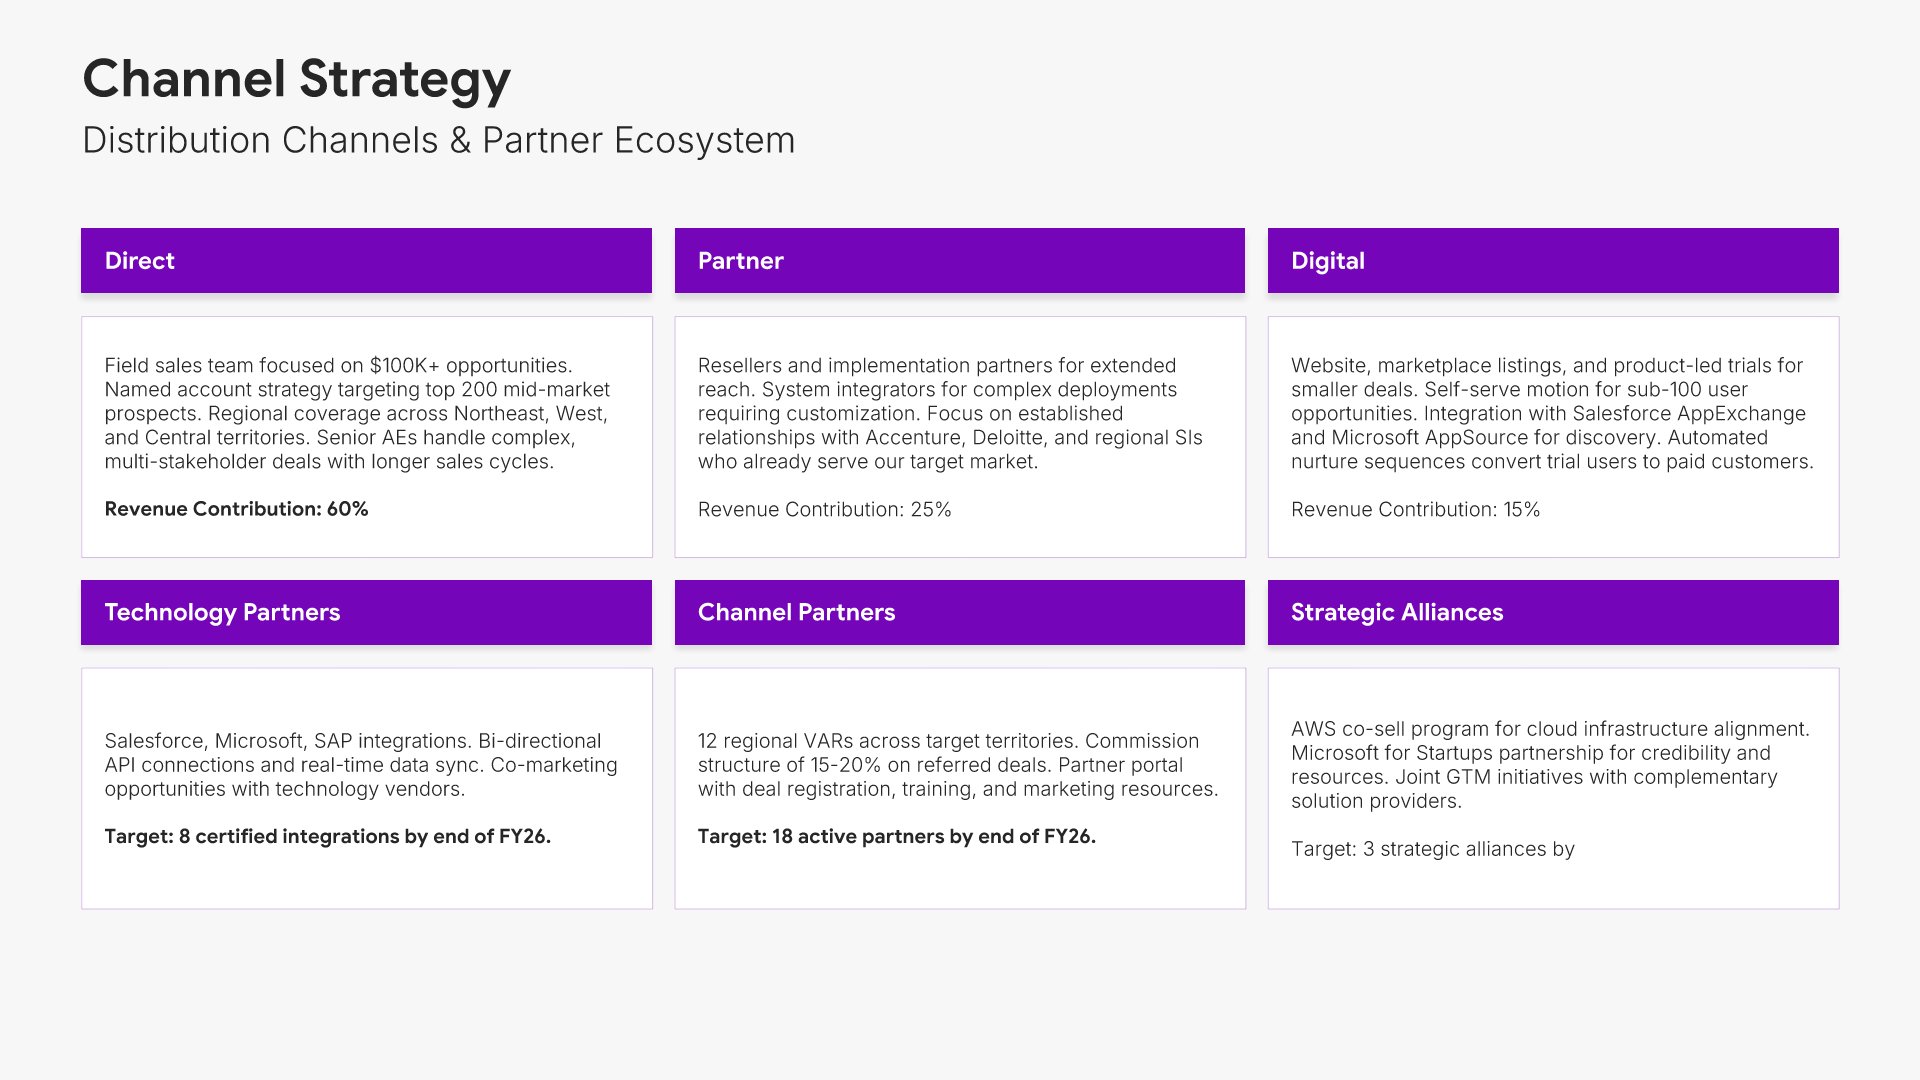Select the Distribution Channels & Partner Ecosystem subtitle
This screenshot has width=1920, height=1080.
point(438,141)
